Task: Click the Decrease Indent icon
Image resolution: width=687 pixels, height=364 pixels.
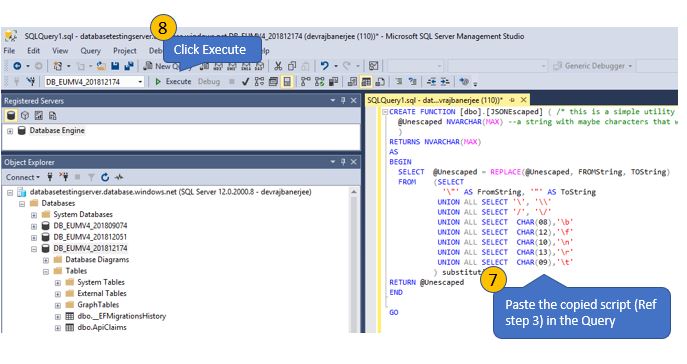Action: [x=431, y=81]
